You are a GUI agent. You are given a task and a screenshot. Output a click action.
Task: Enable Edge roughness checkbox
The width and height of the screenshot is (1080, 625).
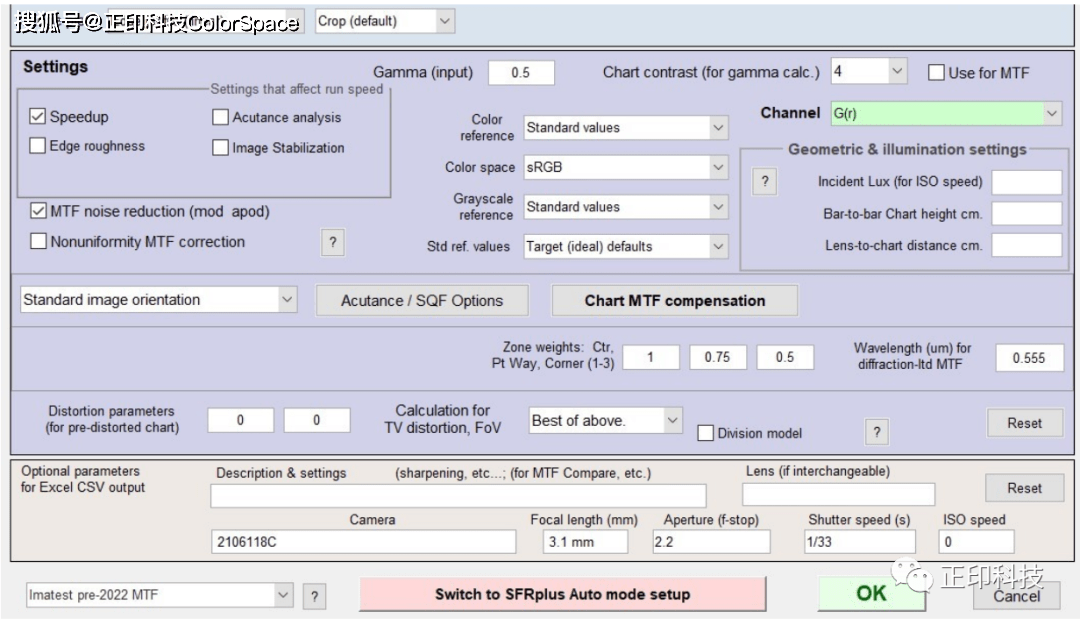[x=38, y=146]
